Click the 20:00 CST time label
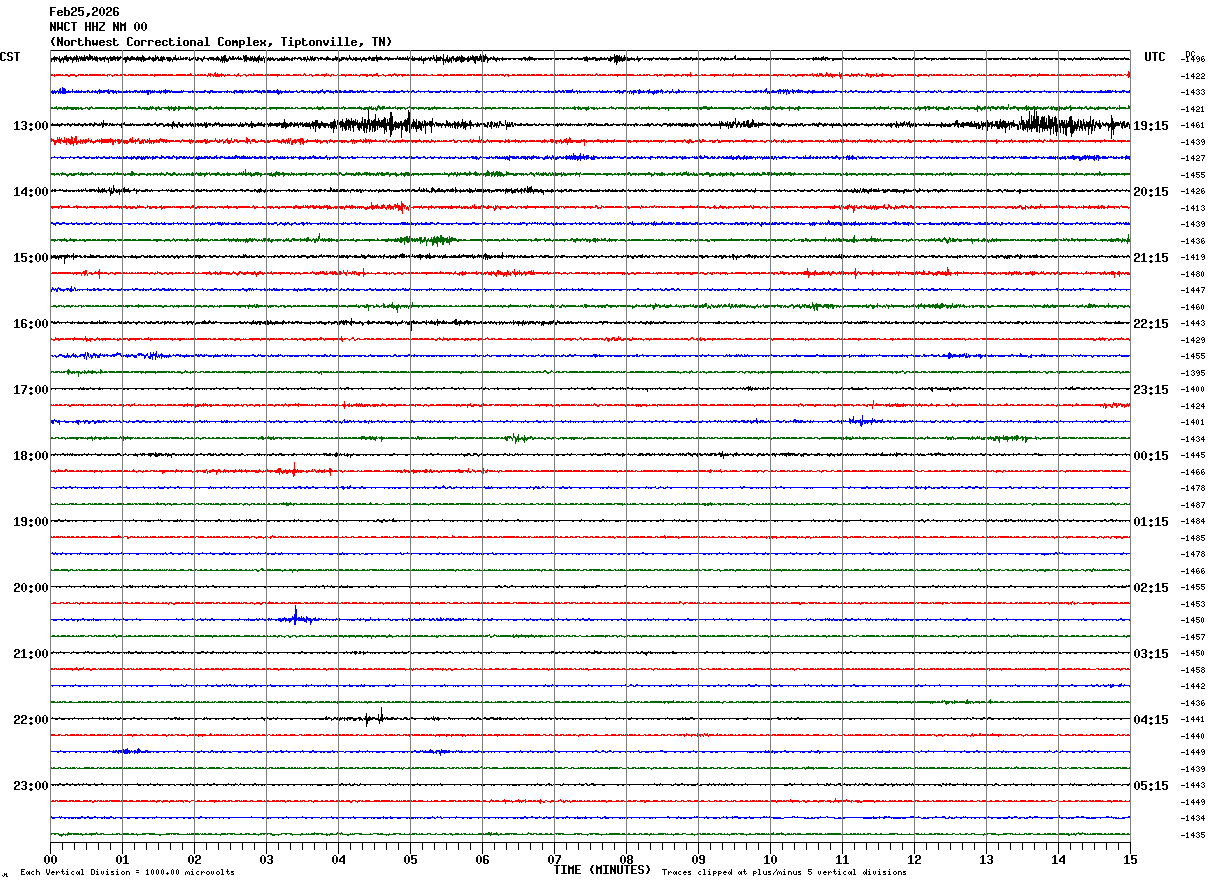Viewport: 1210px width, 886px height. (30, 588)
